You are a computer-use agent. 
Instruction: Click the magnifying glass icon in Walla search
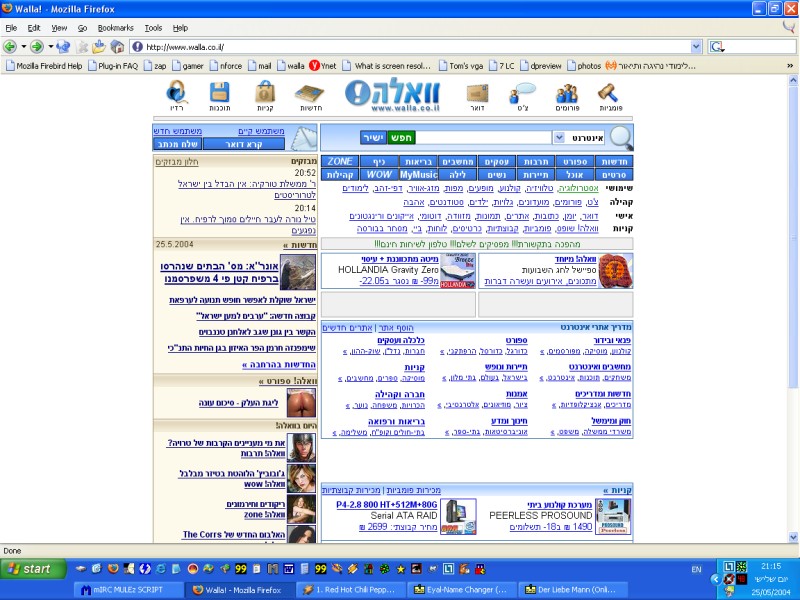pyautogui.click(x=621, y=138)
